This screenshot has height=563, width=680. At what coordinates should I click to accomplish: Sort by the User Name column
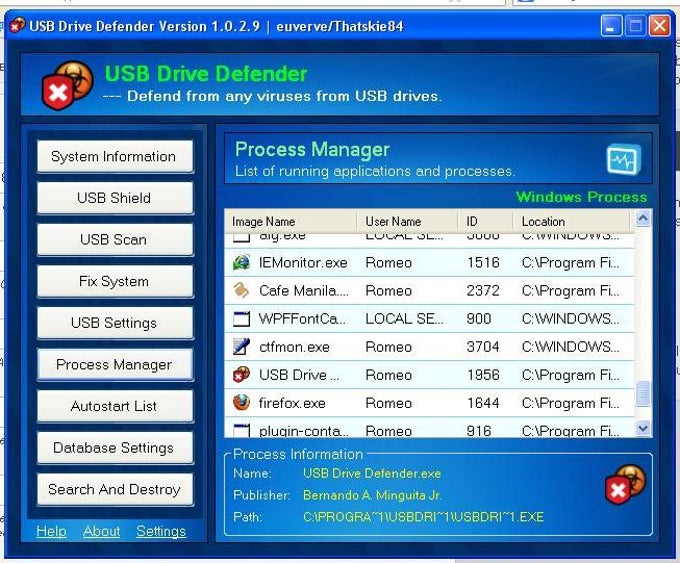click(407, 222)
